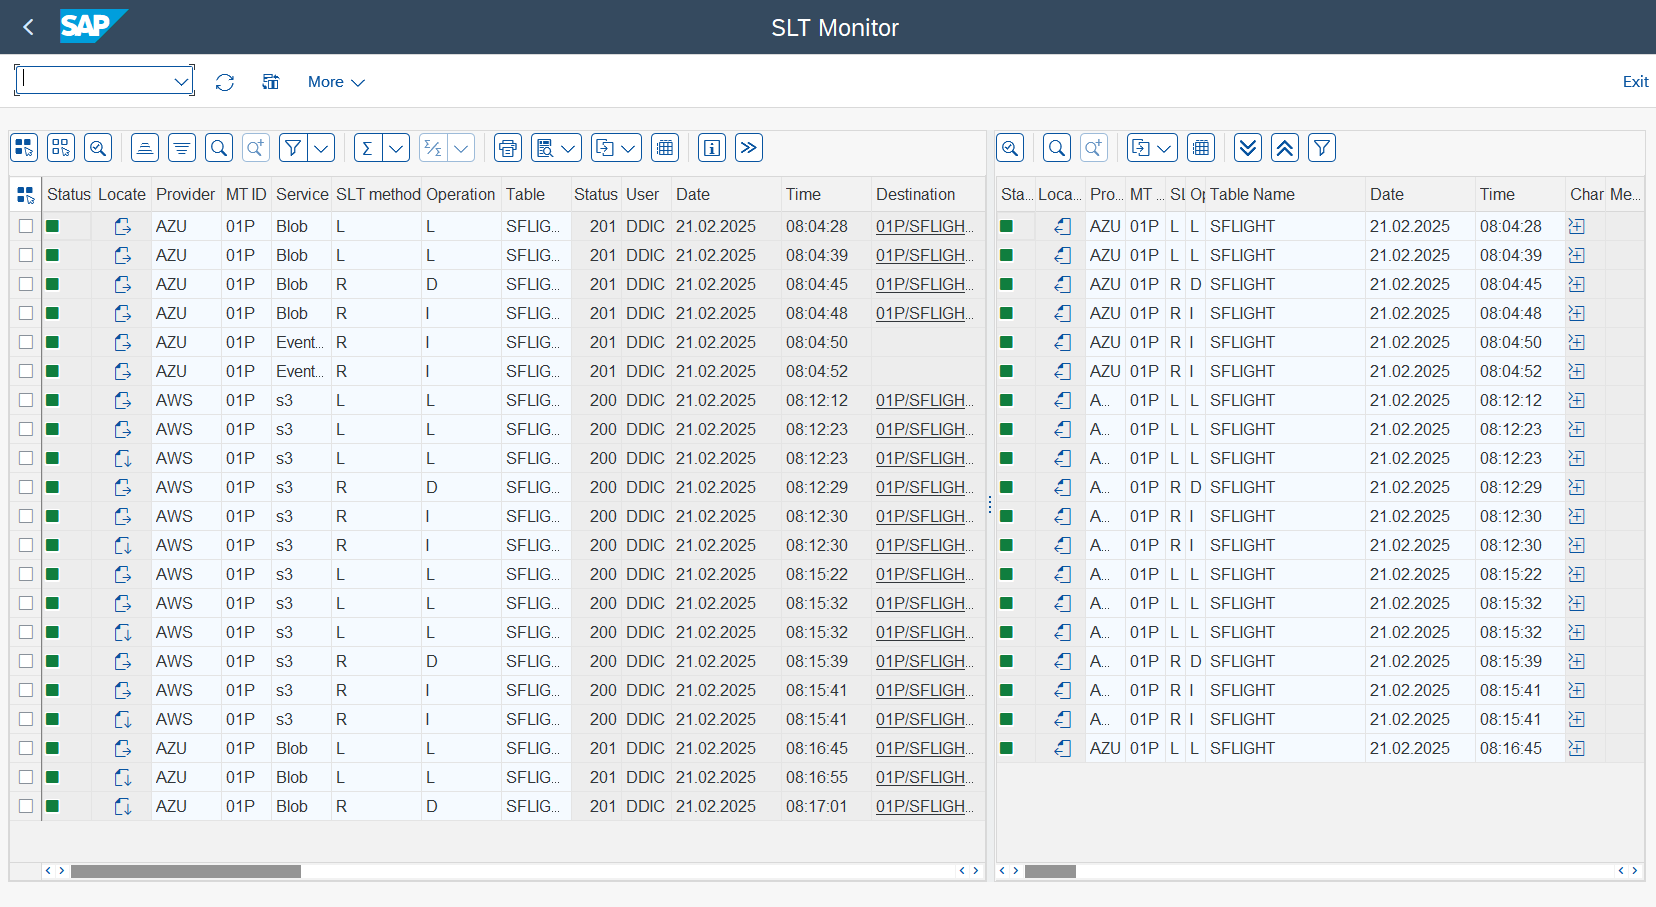This screenshot has height=907, width=1656.
Task: Open destination link in 08:12:12 row
Action: (x=924, y=400)
